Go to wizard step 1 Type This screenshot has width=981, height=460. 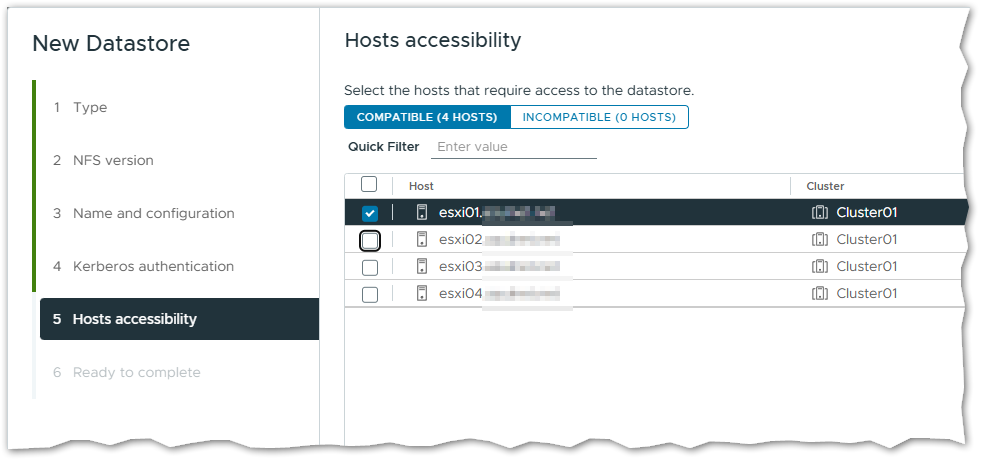90,107
